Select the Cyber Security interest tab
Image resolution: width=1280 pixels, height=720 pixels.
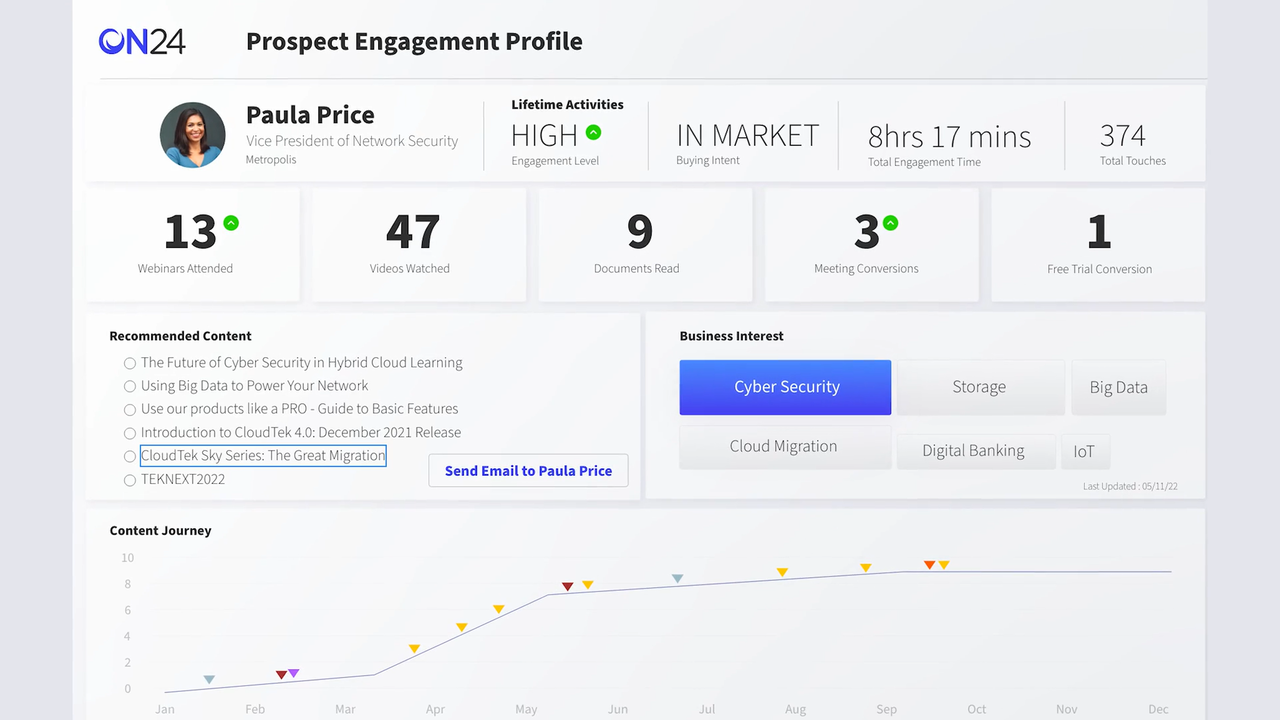(x=785, y=387)
